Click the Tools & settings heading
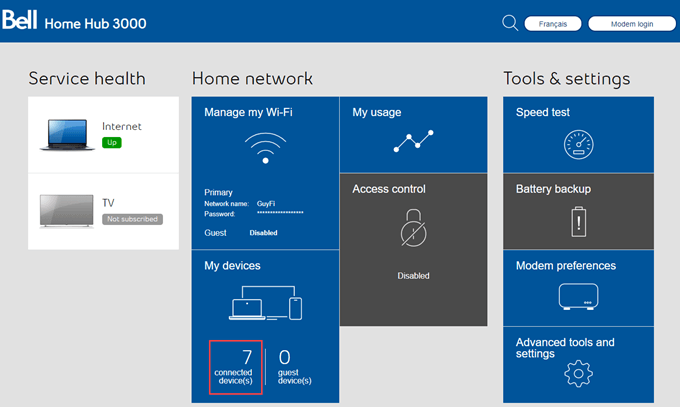 (x=566, y=79)
